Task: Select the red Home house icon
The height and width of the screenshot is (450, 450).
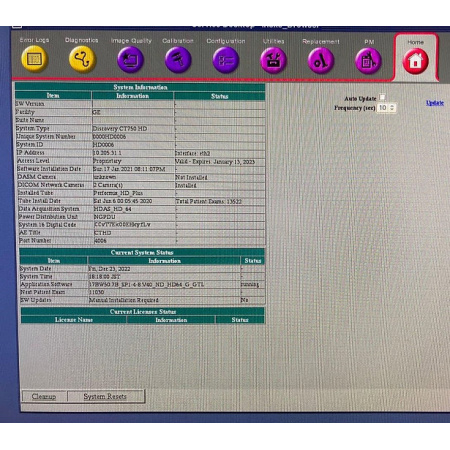Action: pyautogui.click(x=415, y=61)
